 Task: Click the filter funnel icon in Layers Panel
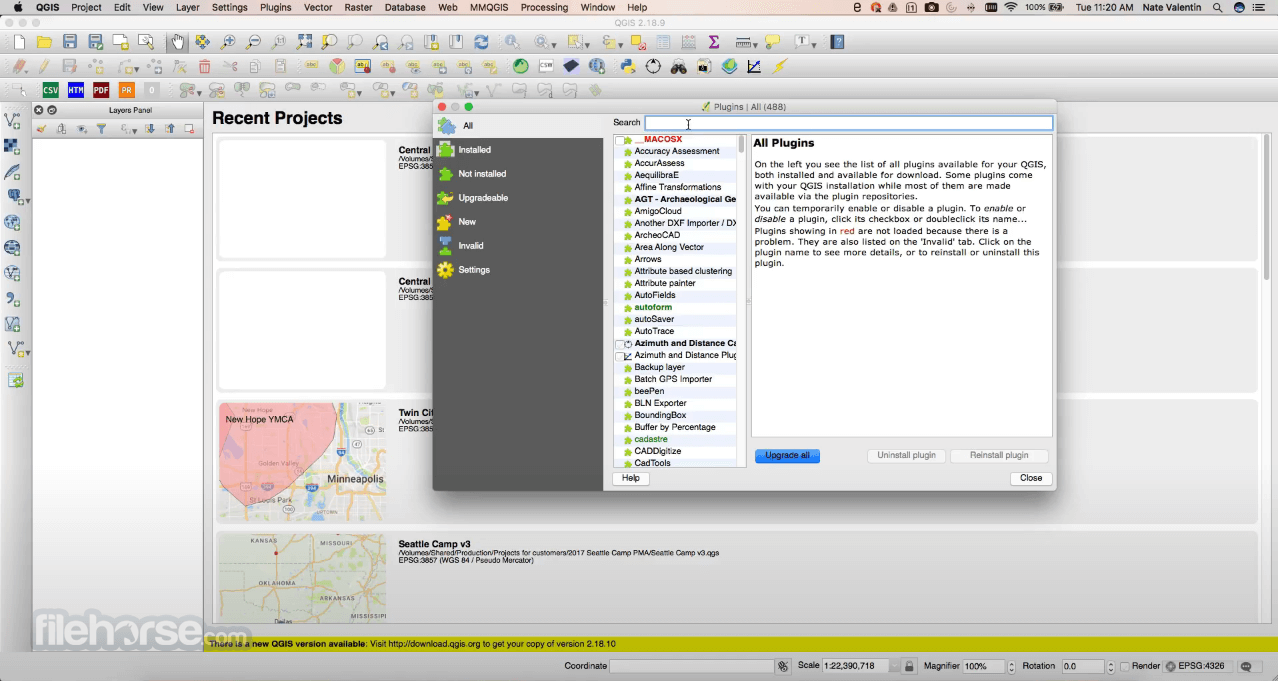pyautogui.click(x=101, y=129)
